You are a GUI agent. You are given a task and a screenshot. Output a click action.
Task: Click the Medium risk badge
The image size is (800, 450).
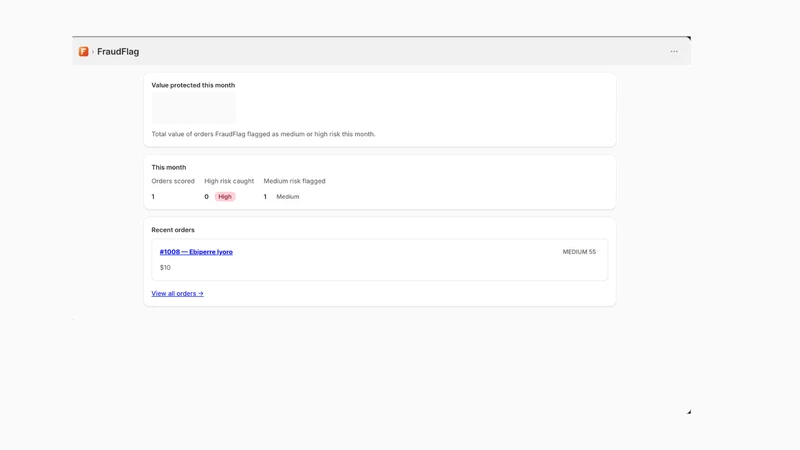pyautogui.click(x=288, y=196)
